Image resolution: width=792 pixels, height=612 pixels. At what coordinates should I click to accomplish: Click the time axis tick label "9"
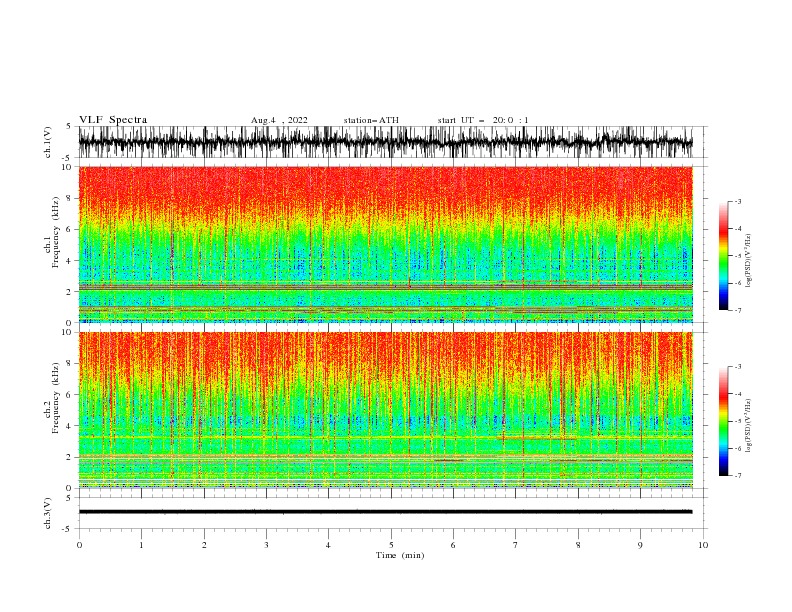tap(640, 545)
